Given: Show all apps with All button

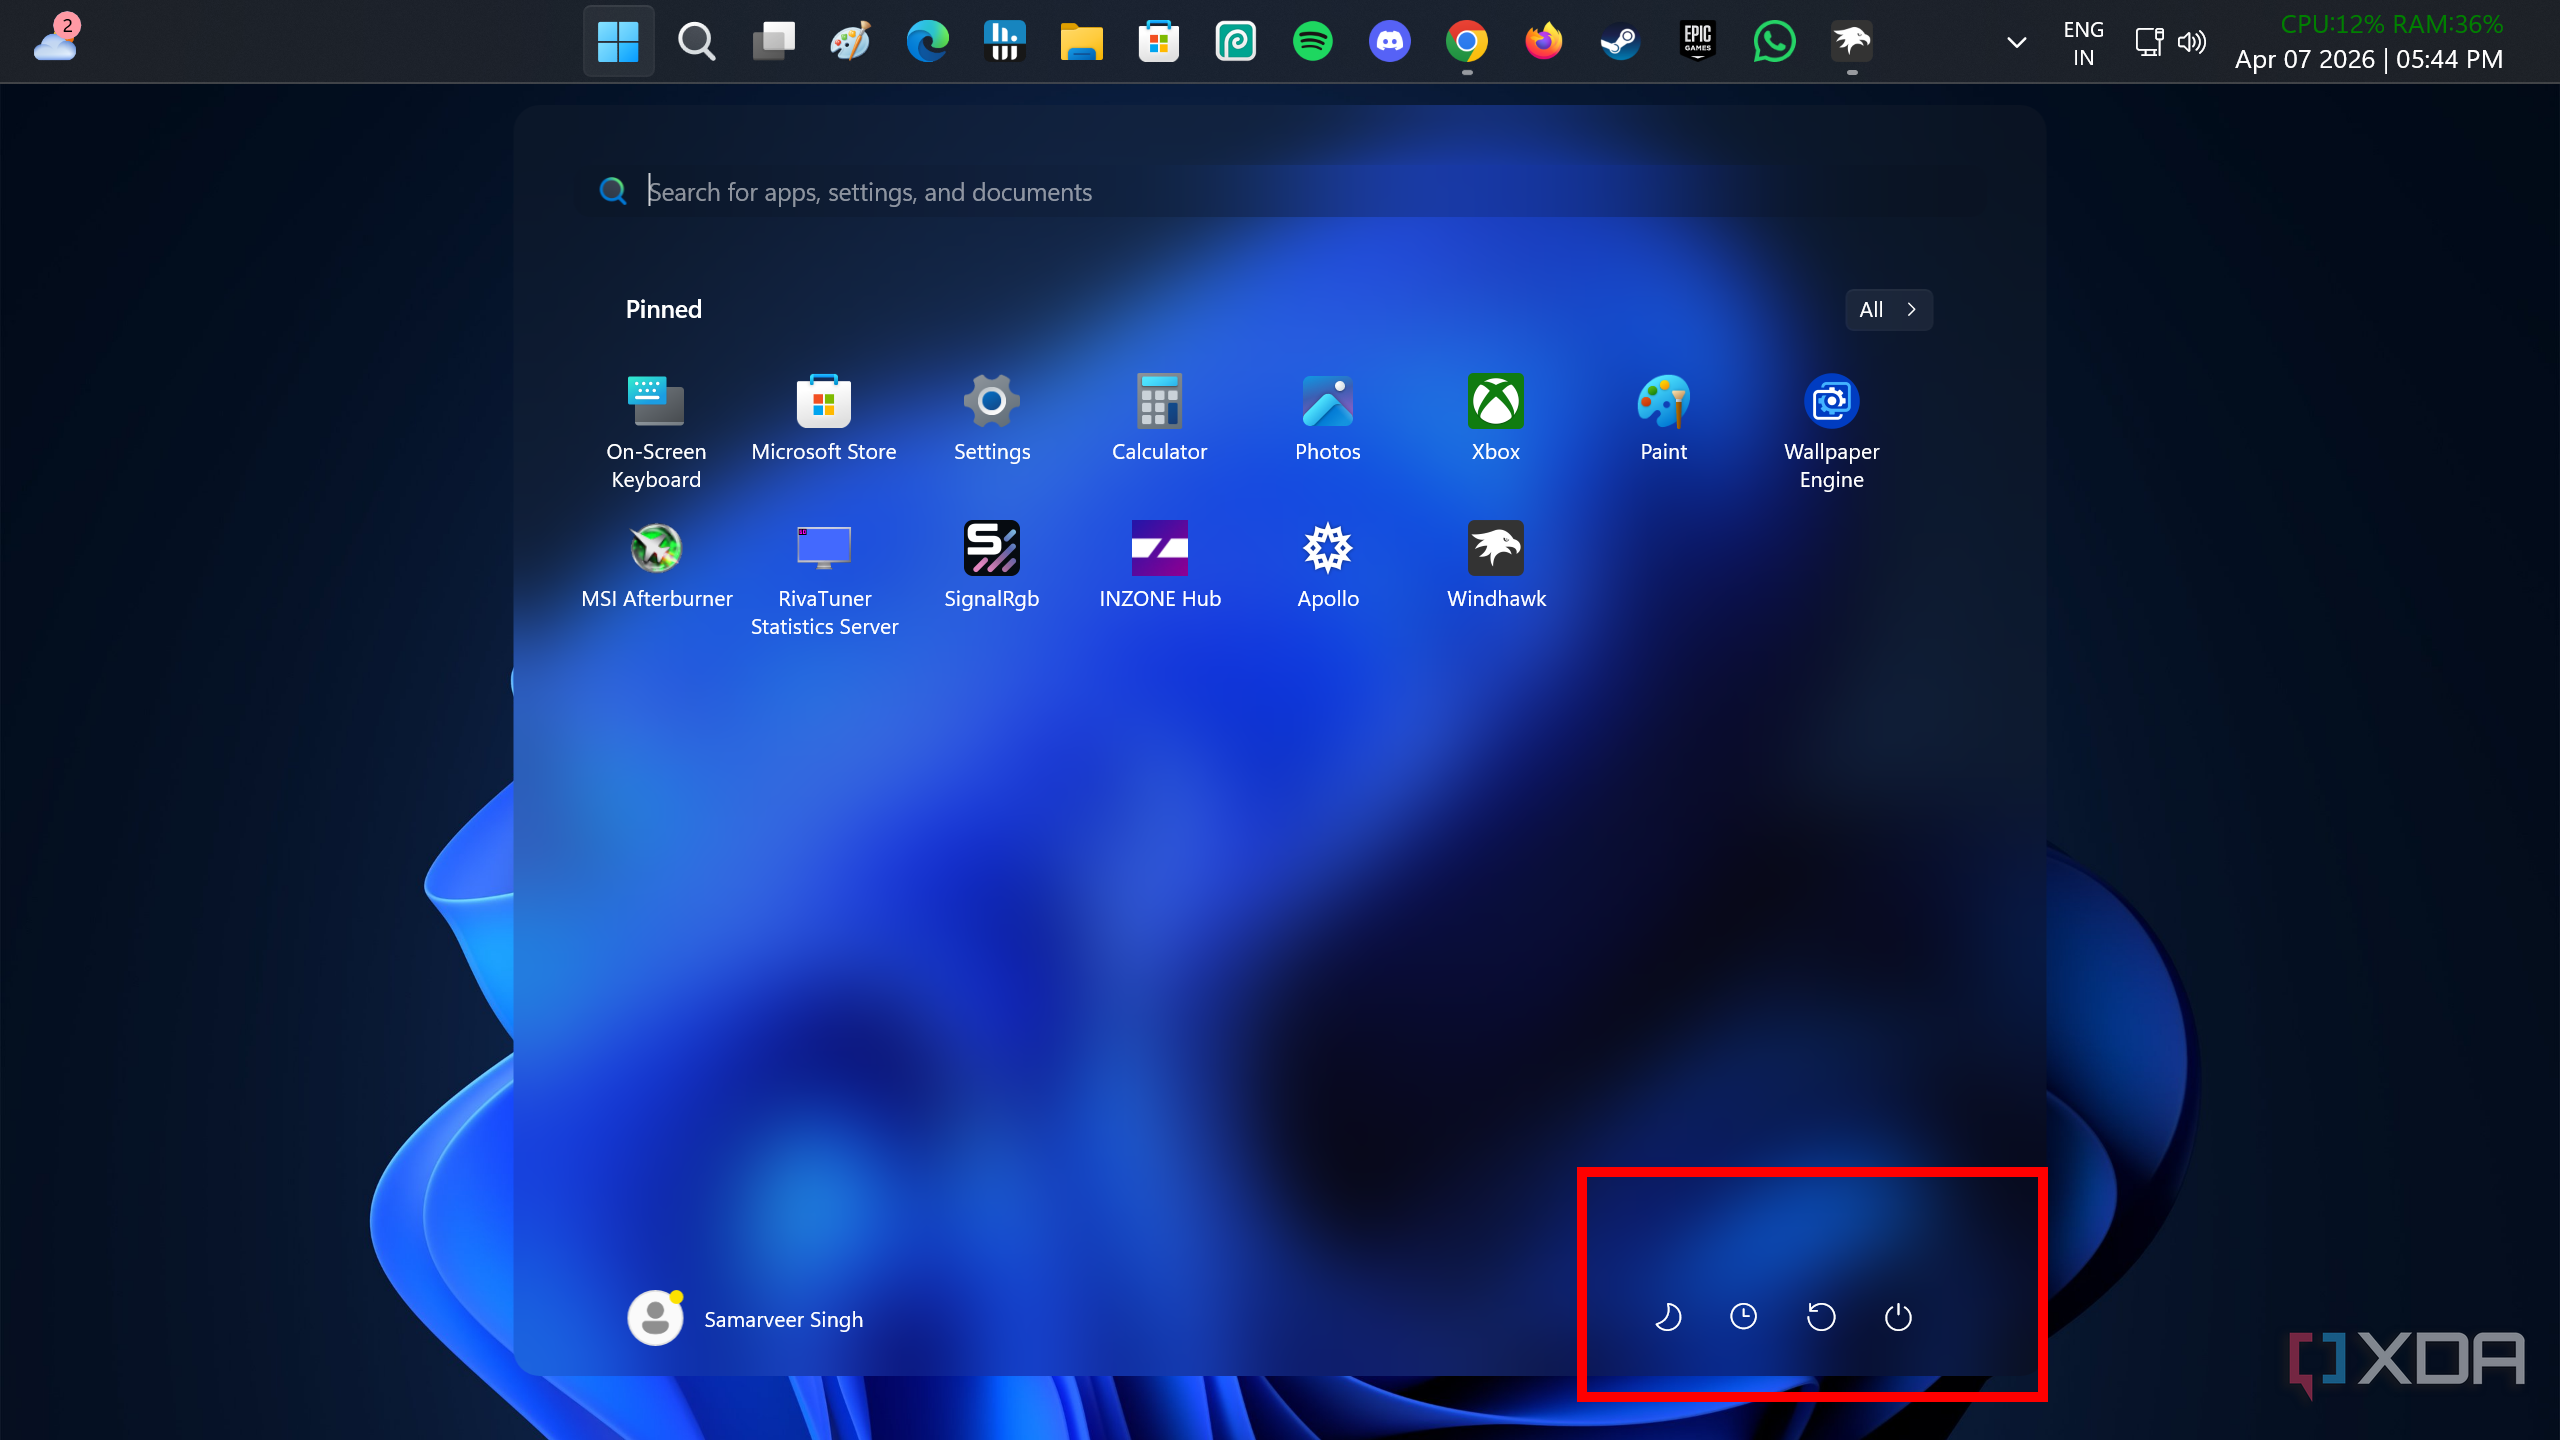Looking at the screenshot, I should point(1888,310).
